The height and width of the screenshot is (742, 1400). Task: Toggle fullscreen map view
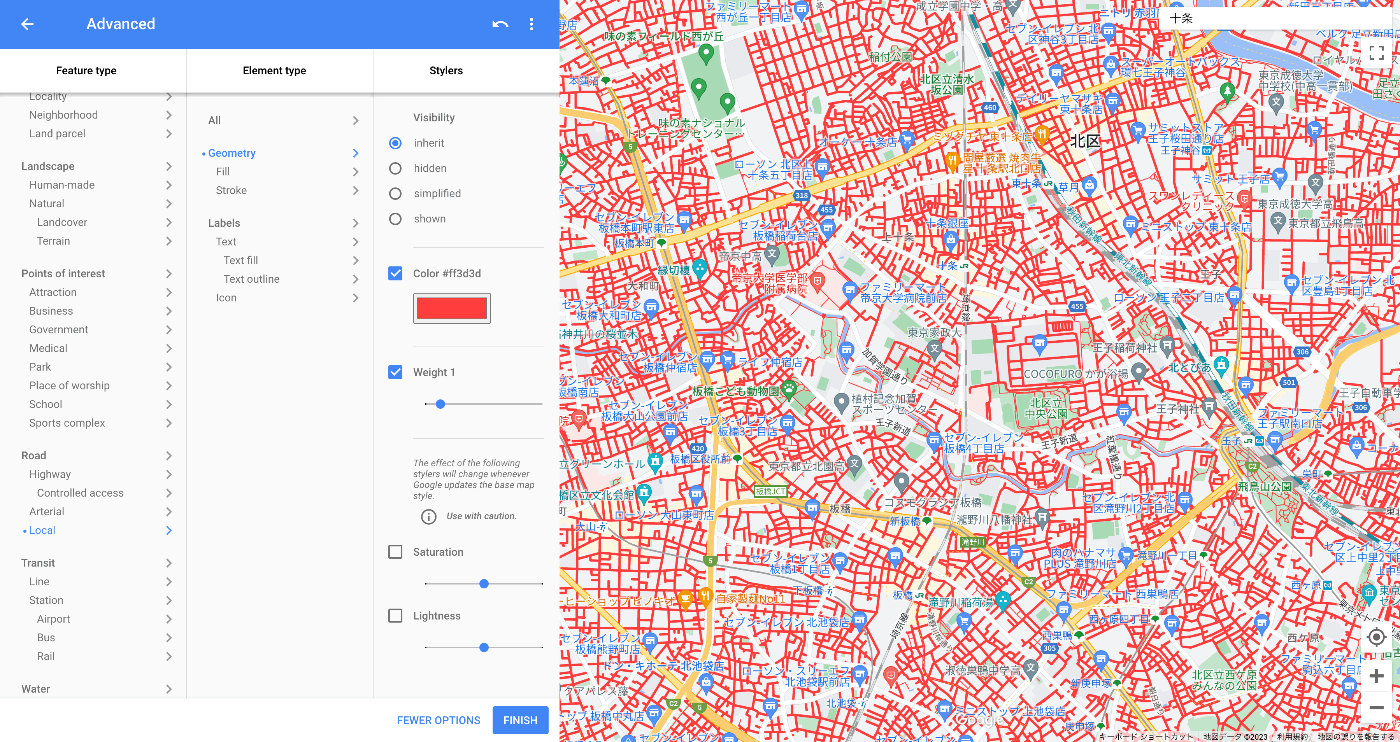coord(1377,52)
